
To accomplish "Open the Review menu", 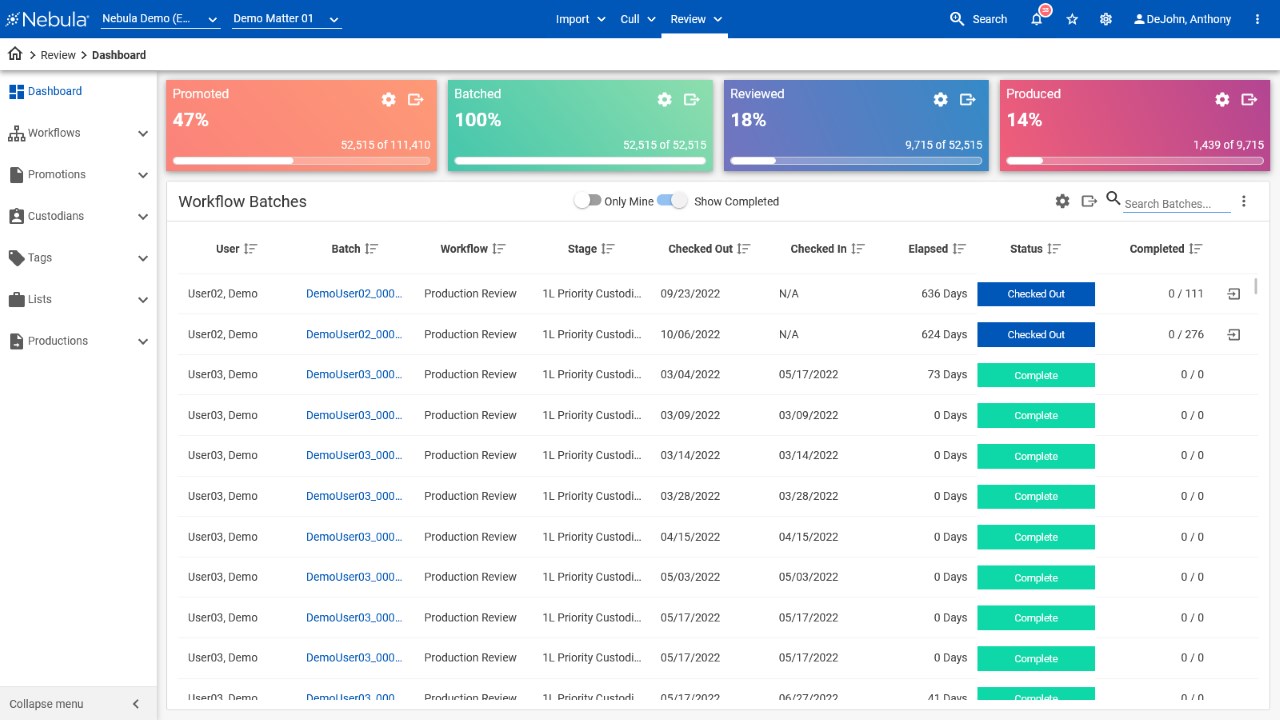I will pyautogui.click(x=696, y=19).
